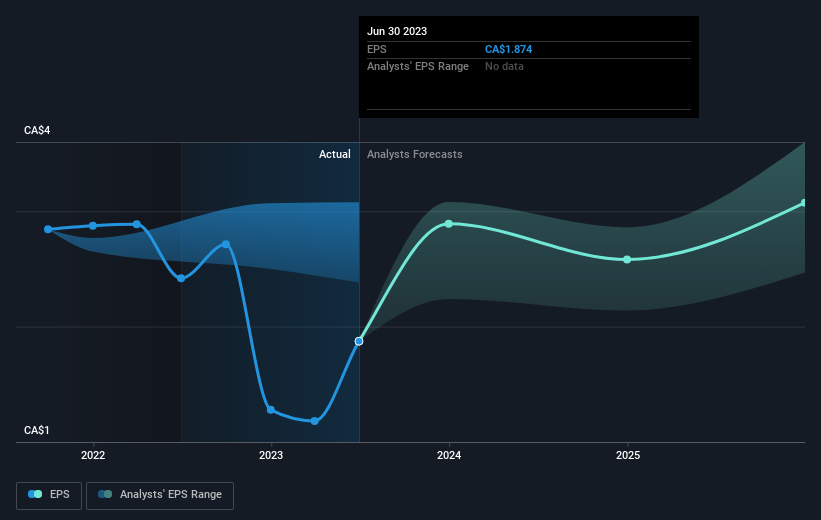
Task: Click the EPS data point at 2023 start
Action: click(x=271, y=410)
